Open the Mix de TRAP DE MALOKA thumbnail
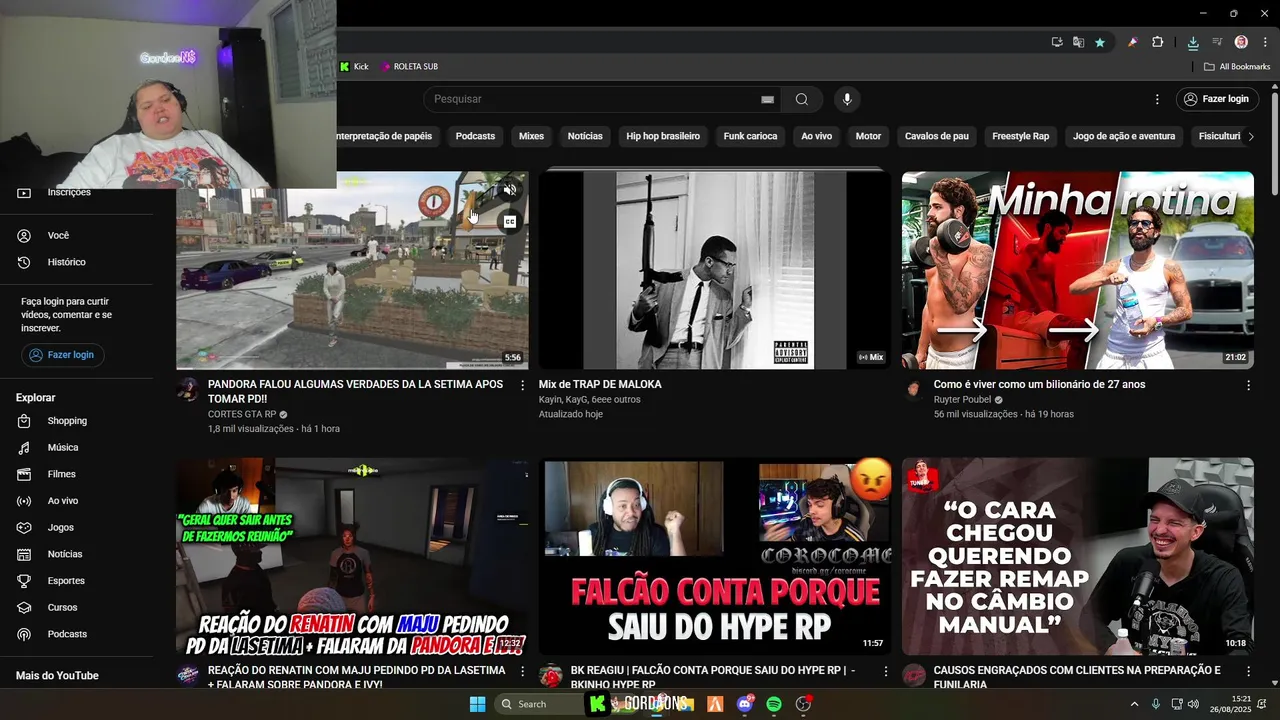The image size is (1280, 720). (x=714, y=270)
